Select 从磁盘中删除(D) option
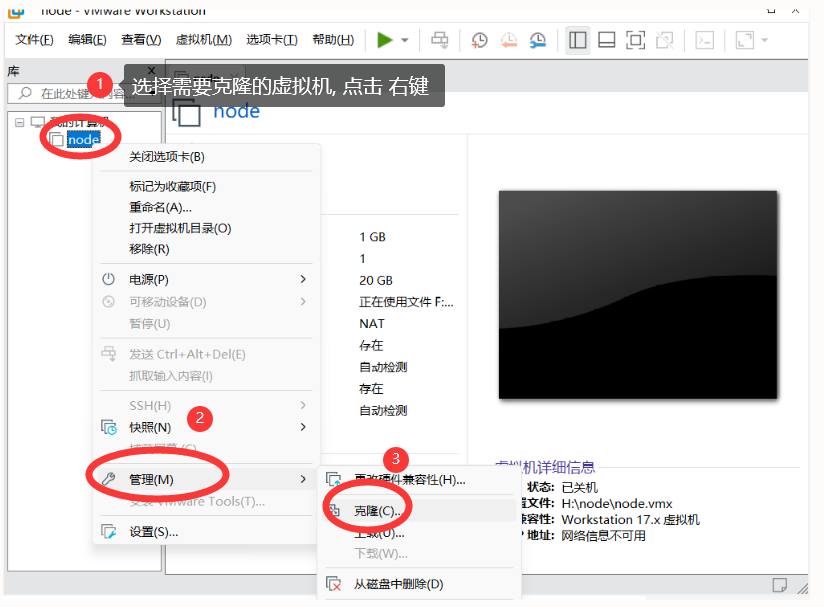The width and height of the screenshot is (824, 607). click(398, 584)
